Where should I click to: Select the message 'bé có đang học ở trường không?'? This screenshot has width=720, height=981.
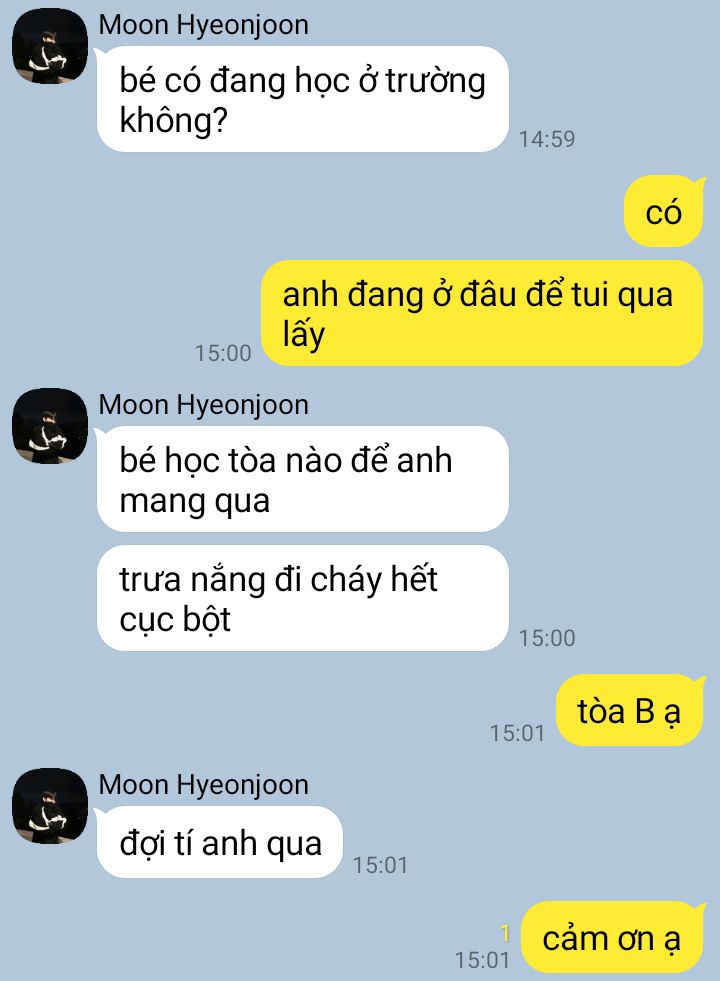pos(302,99)
